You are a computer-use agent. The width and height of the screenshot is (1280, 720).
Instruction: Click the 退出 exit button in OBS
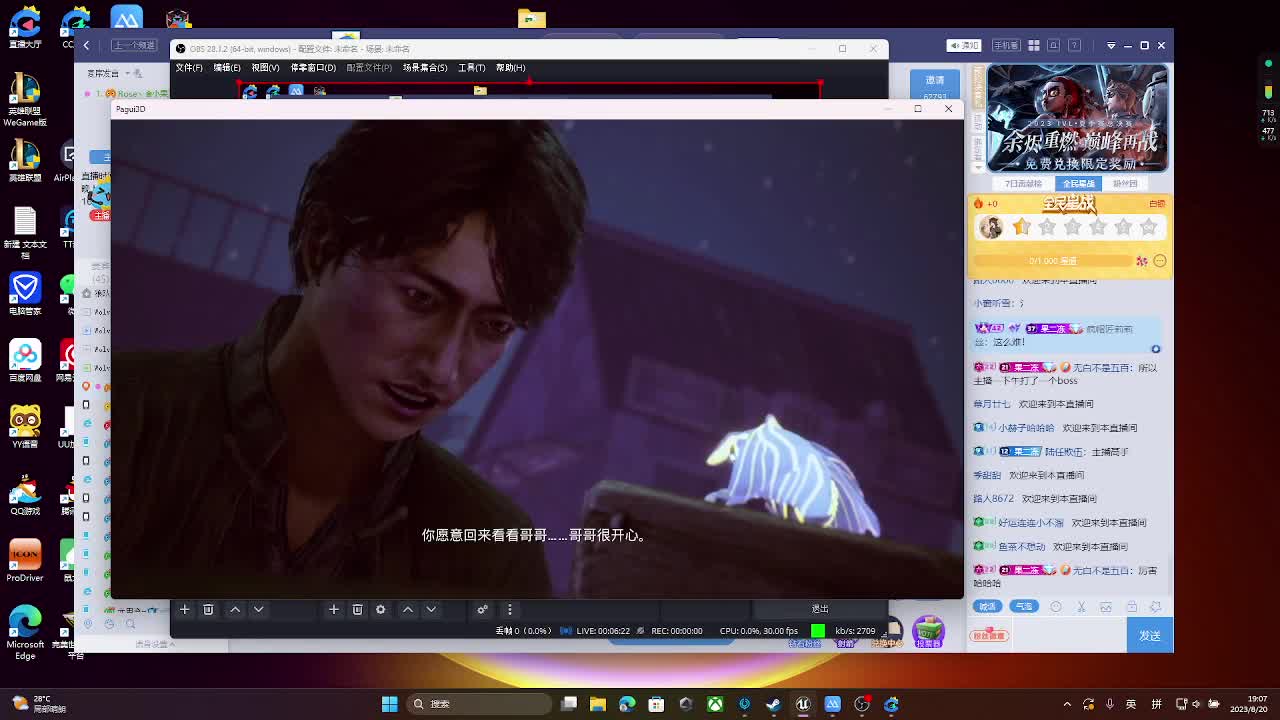(820, 609)
